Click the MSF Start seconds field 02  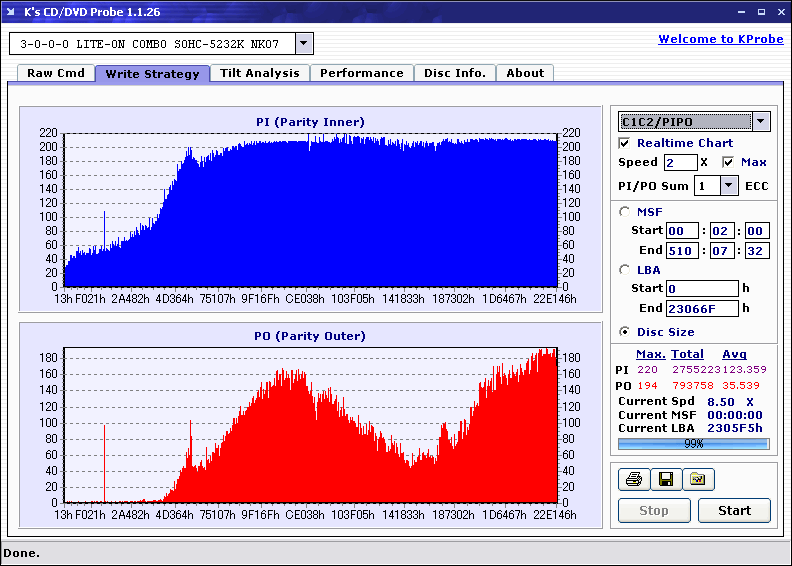tap(722, 231)
